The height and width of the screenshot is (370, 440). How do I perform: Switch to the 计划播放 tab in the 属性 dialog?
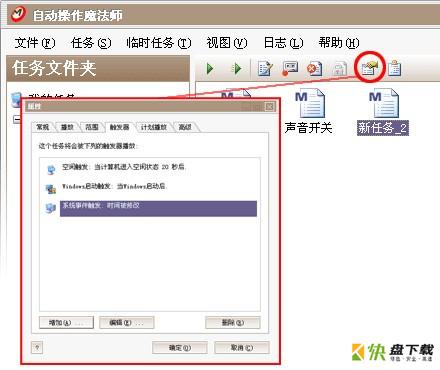tap(154, 127)
